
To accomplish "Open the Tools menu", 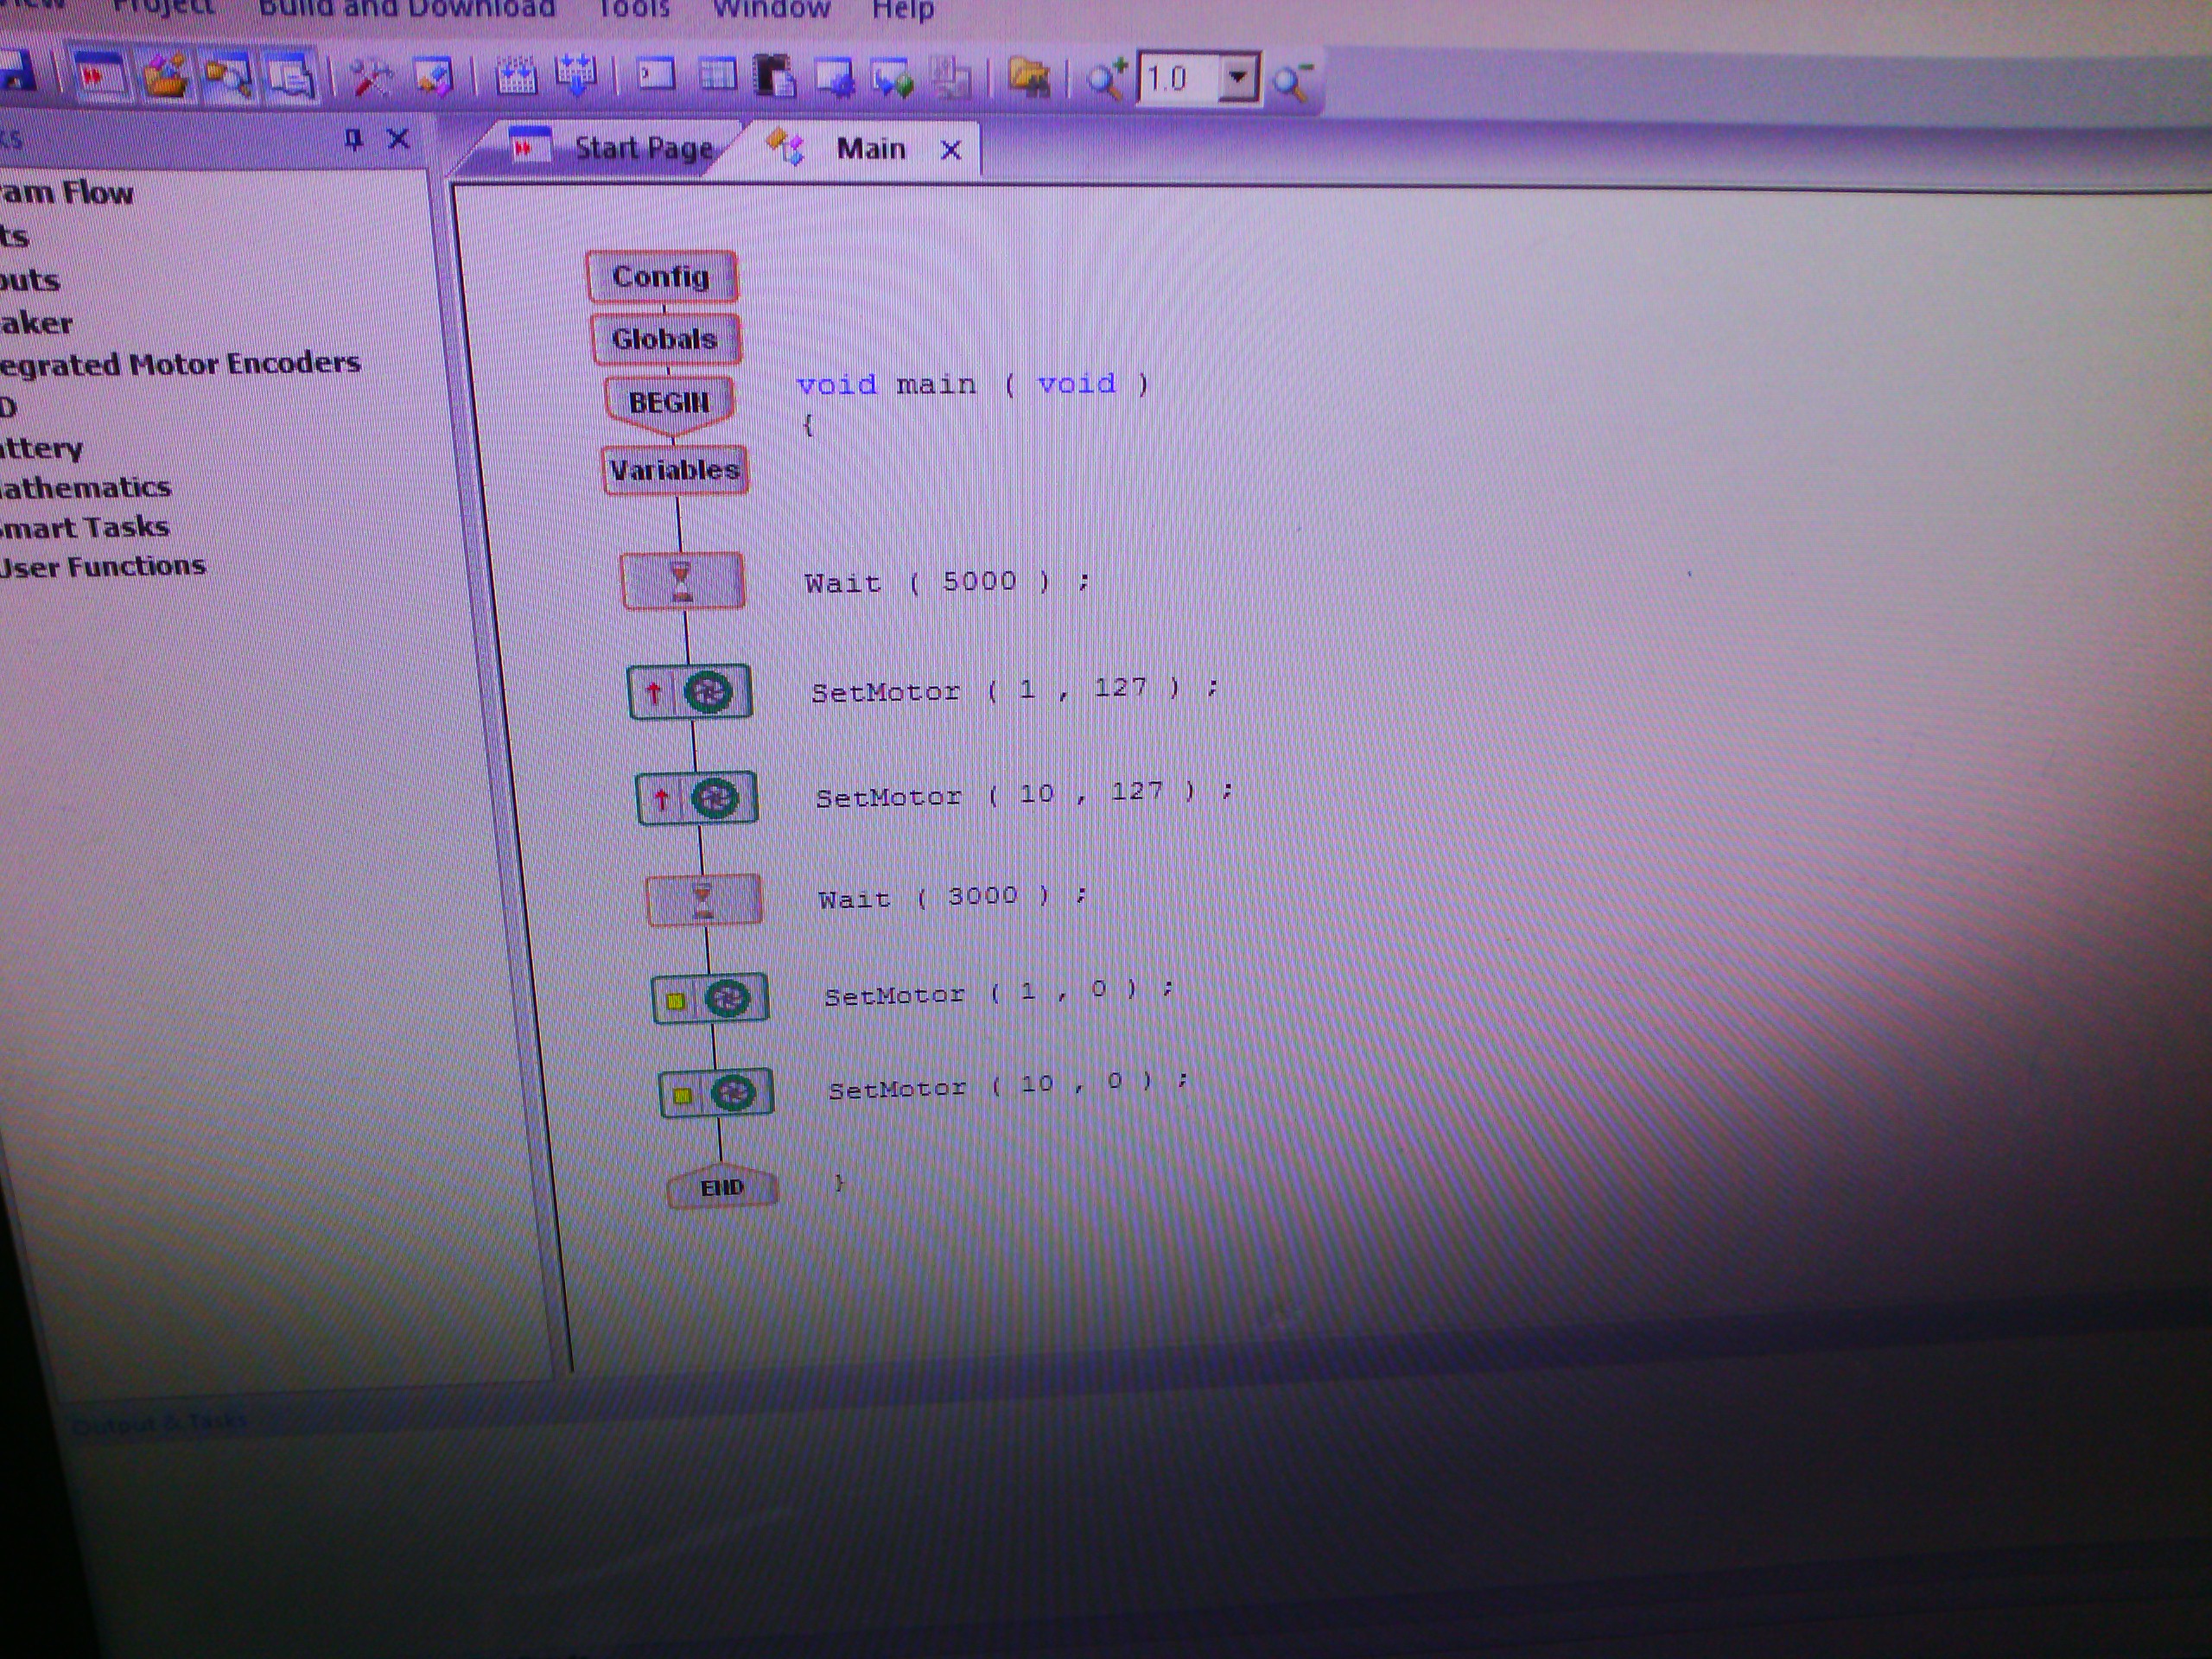I will coord(633,9).
